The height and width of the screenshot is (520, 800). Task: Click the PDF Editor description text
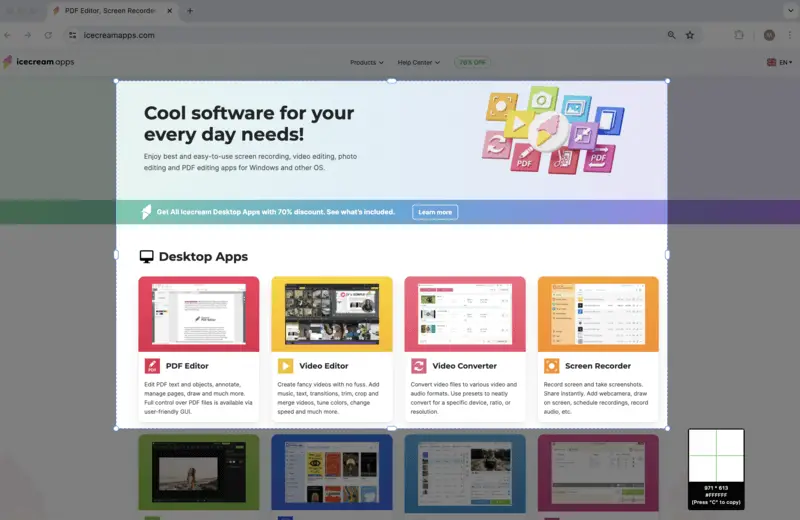[198, 398]
